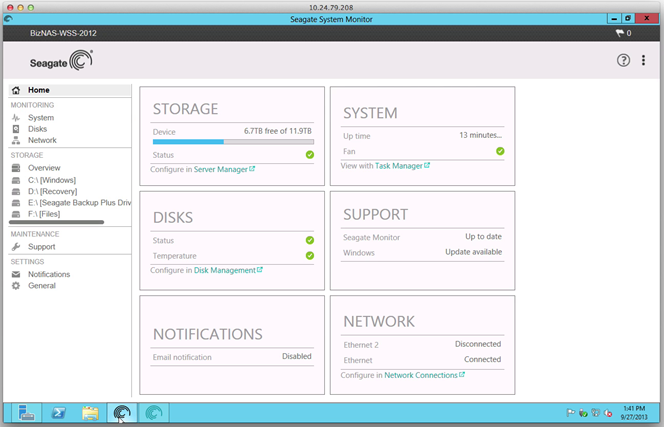
Task: Click Disks Temperature green checkmark
Action: click(310, 255)
